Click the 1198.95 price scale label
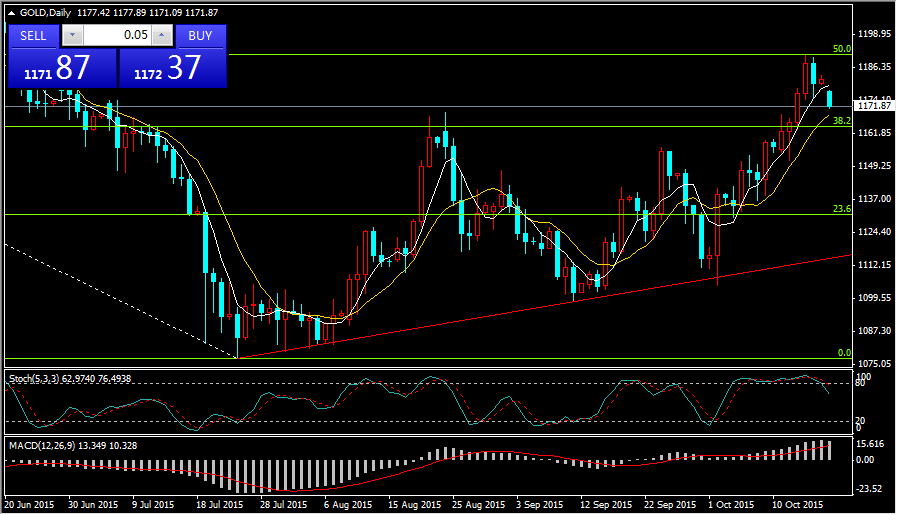The width and height of the screenshot is (897, 515). point(875,34)
